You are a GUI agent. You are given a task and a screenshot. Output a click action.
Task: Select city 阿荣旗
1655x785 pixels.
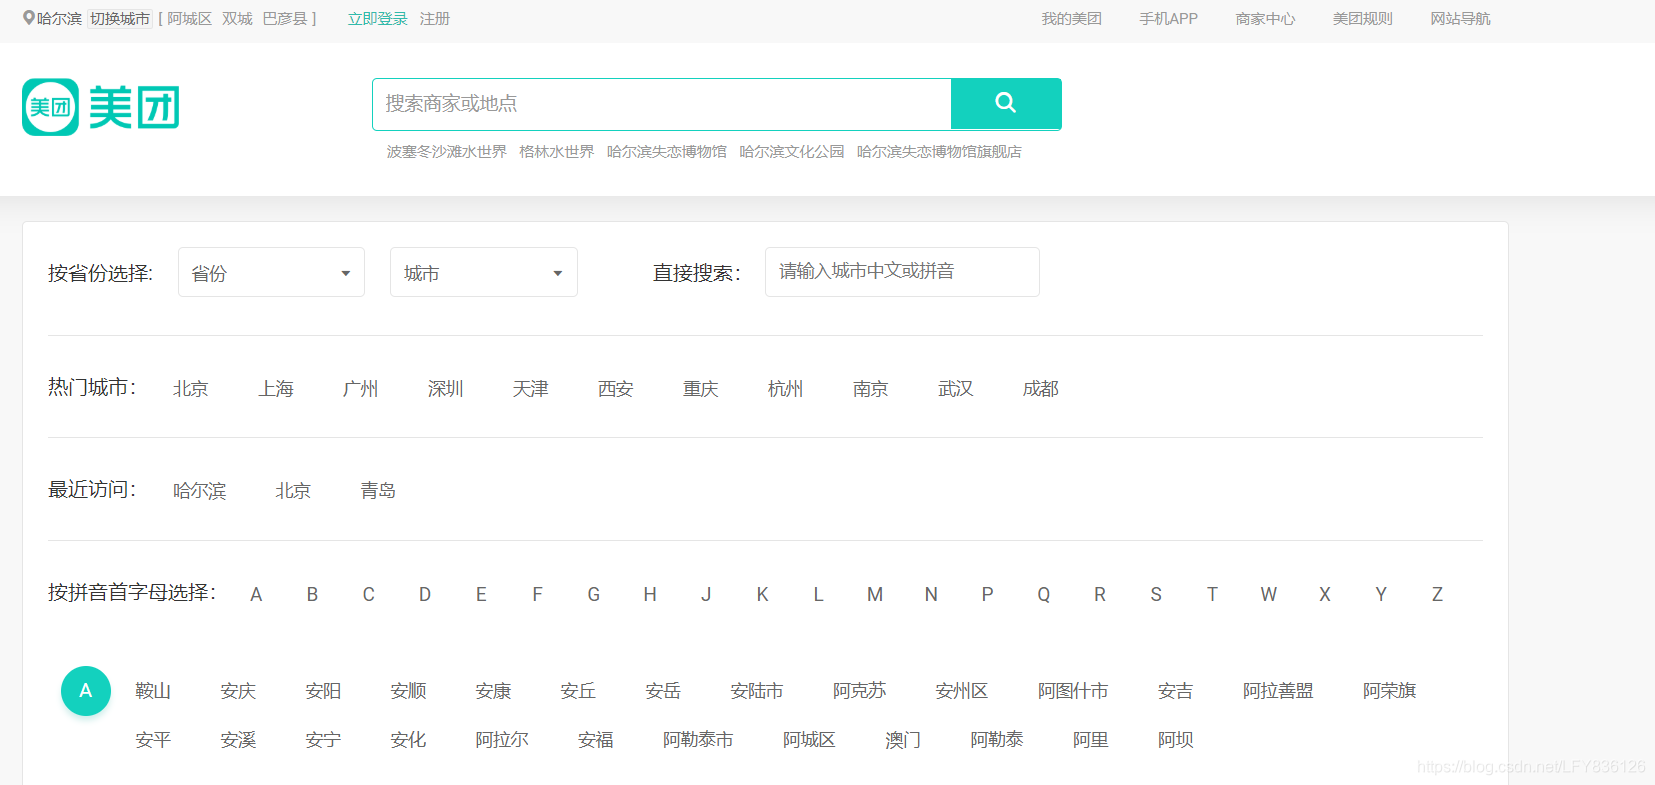tap(1390, 690)
